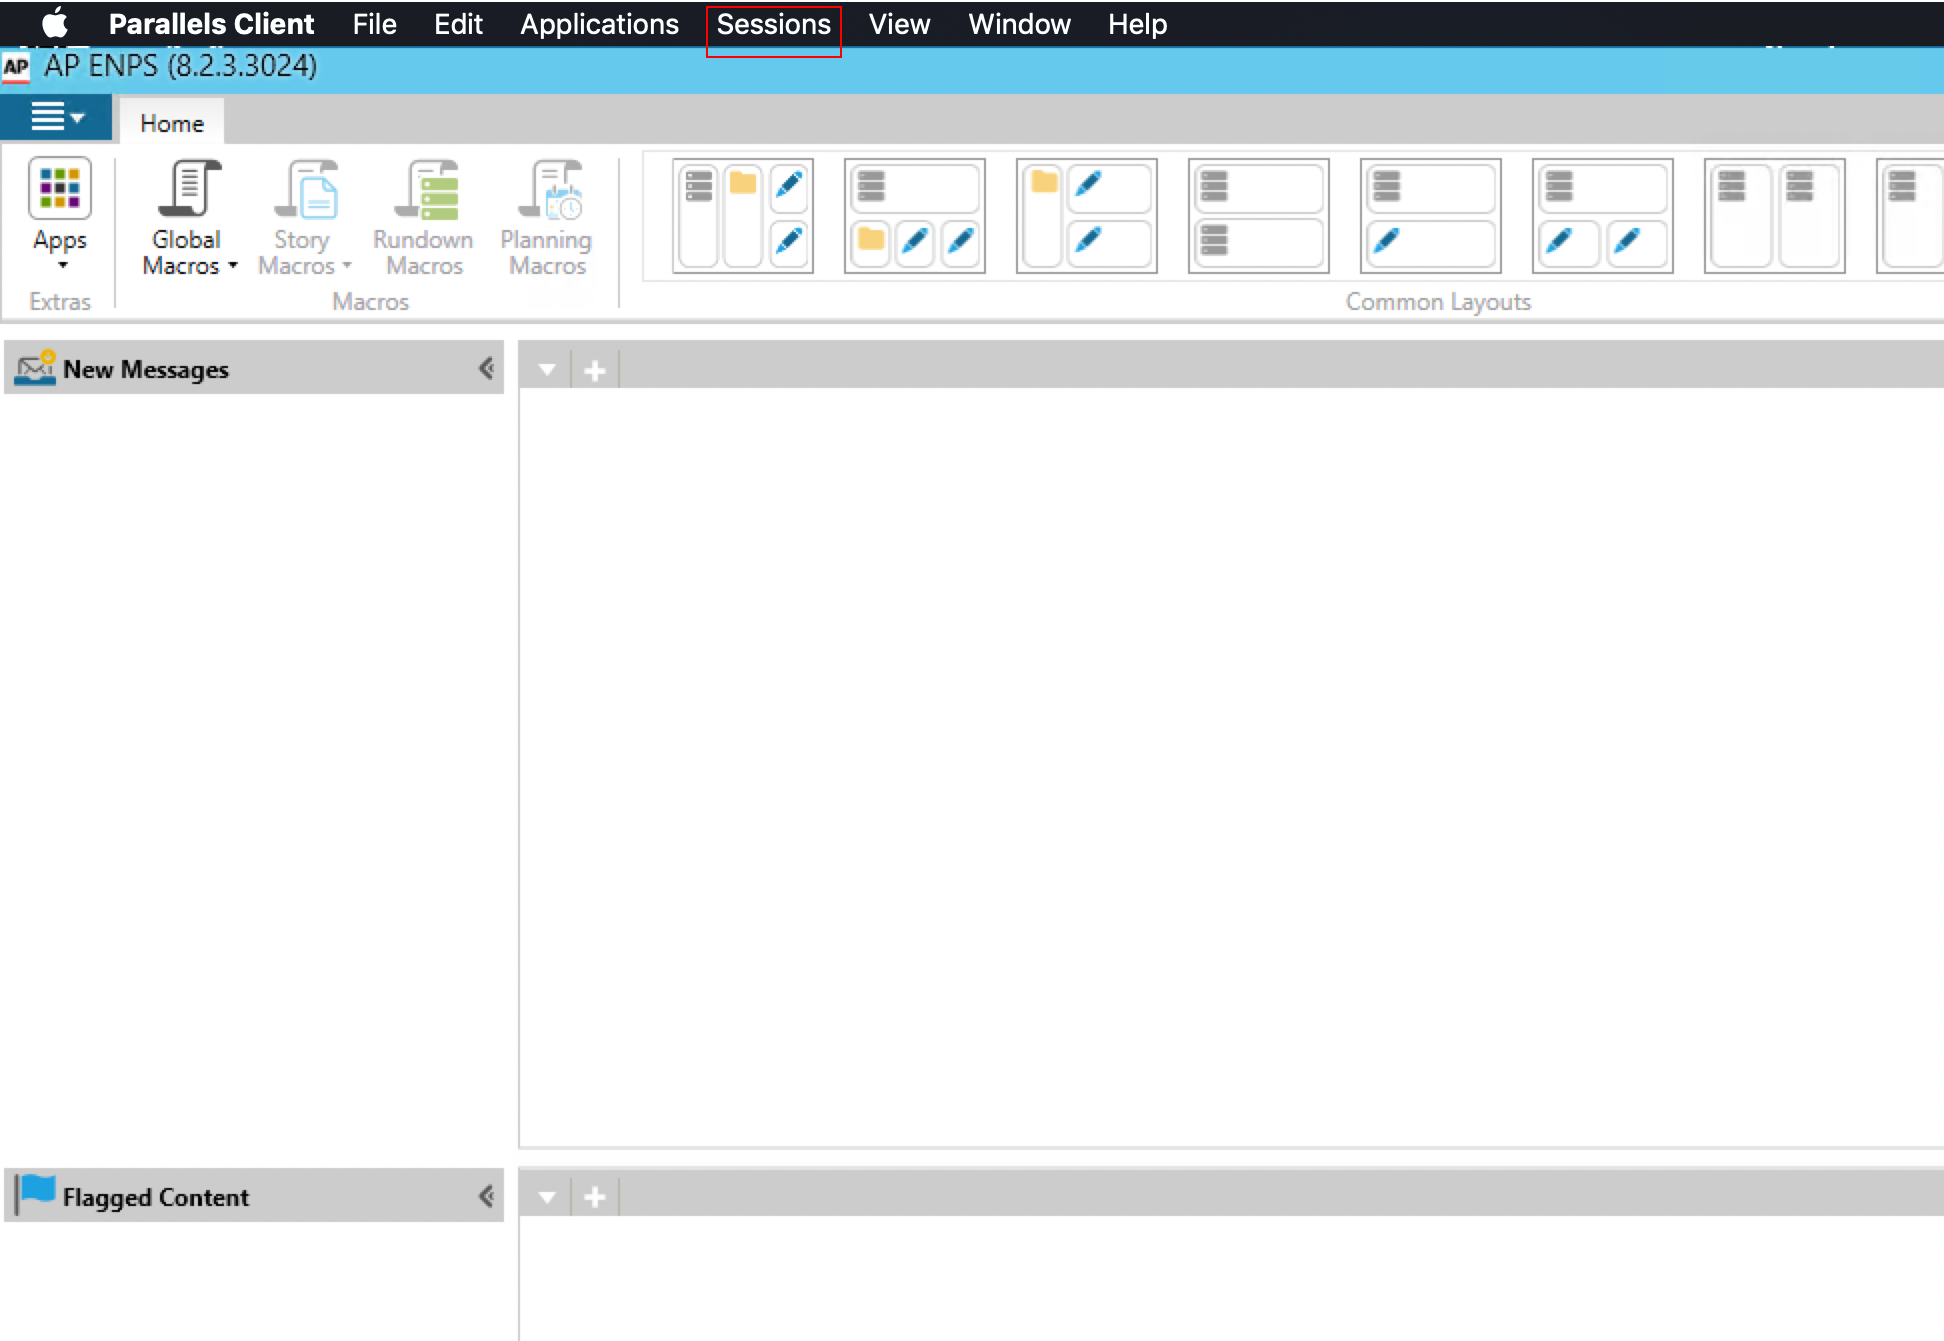Expand the Apps dropdown arrow

pos(62,266)
